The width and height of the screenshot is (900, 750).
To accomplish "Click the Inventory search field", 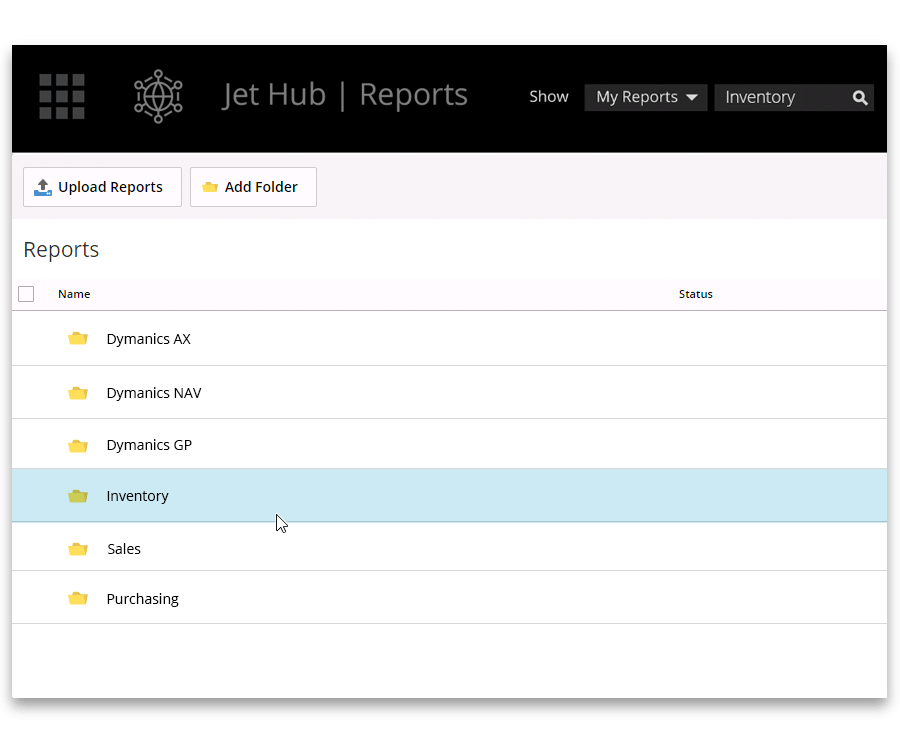I will click(x=794, y=97).
